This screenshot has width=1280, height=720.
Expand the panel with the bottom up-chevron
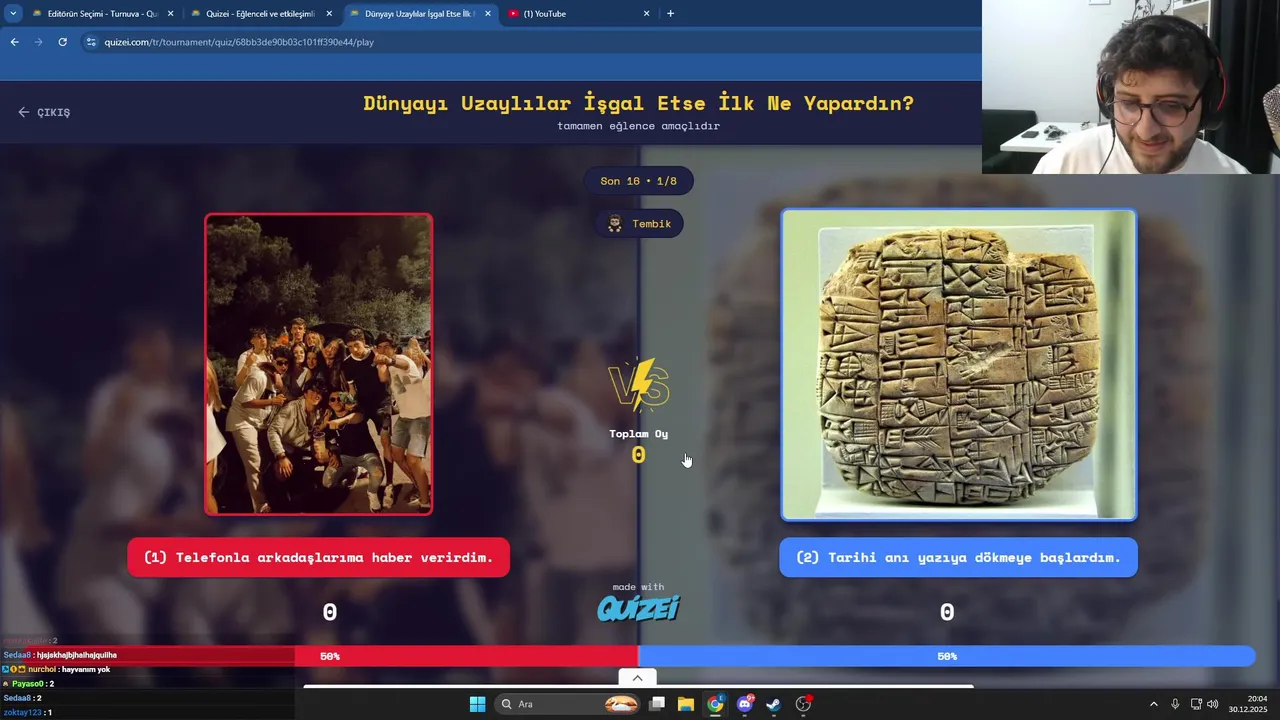(637, 678)
